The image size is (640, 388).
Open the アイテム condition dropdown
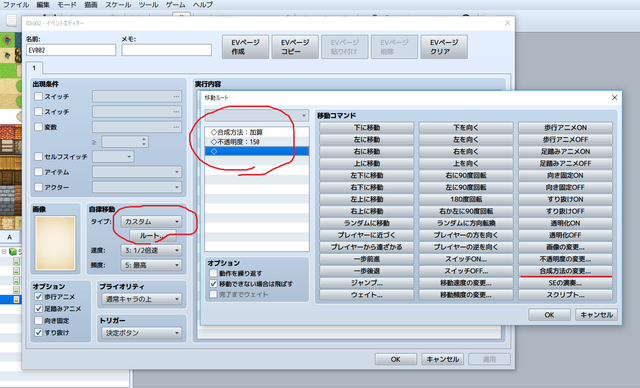tap(137, 172)
